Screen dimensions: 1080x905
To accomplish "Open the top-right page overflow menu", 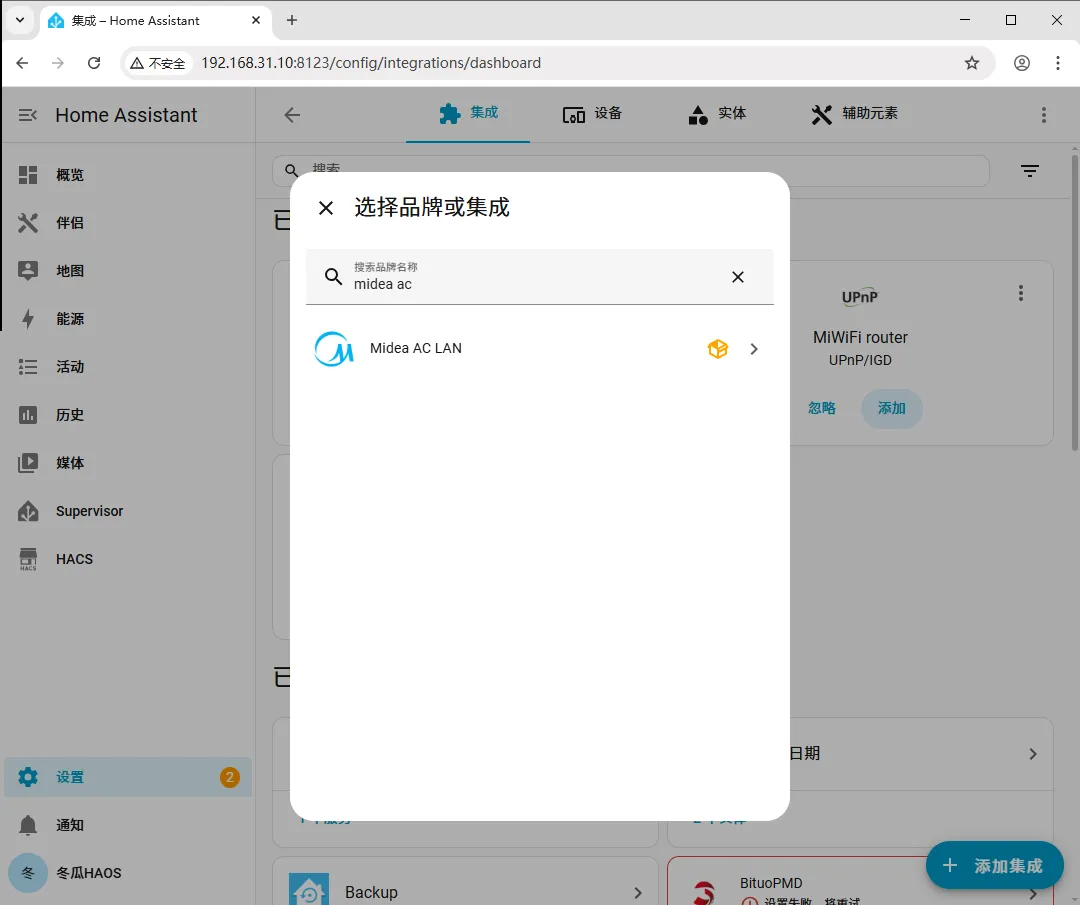I will (1043, 115).
